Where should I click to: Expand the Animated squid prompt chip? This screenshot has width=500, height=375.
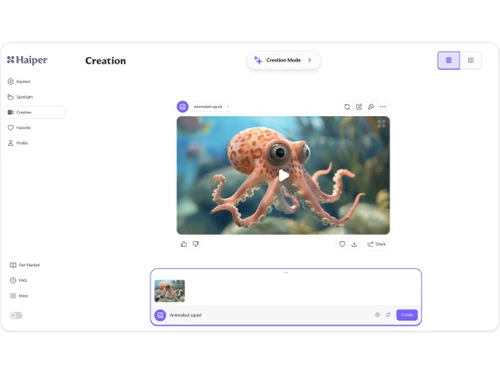tap(211, 107)
